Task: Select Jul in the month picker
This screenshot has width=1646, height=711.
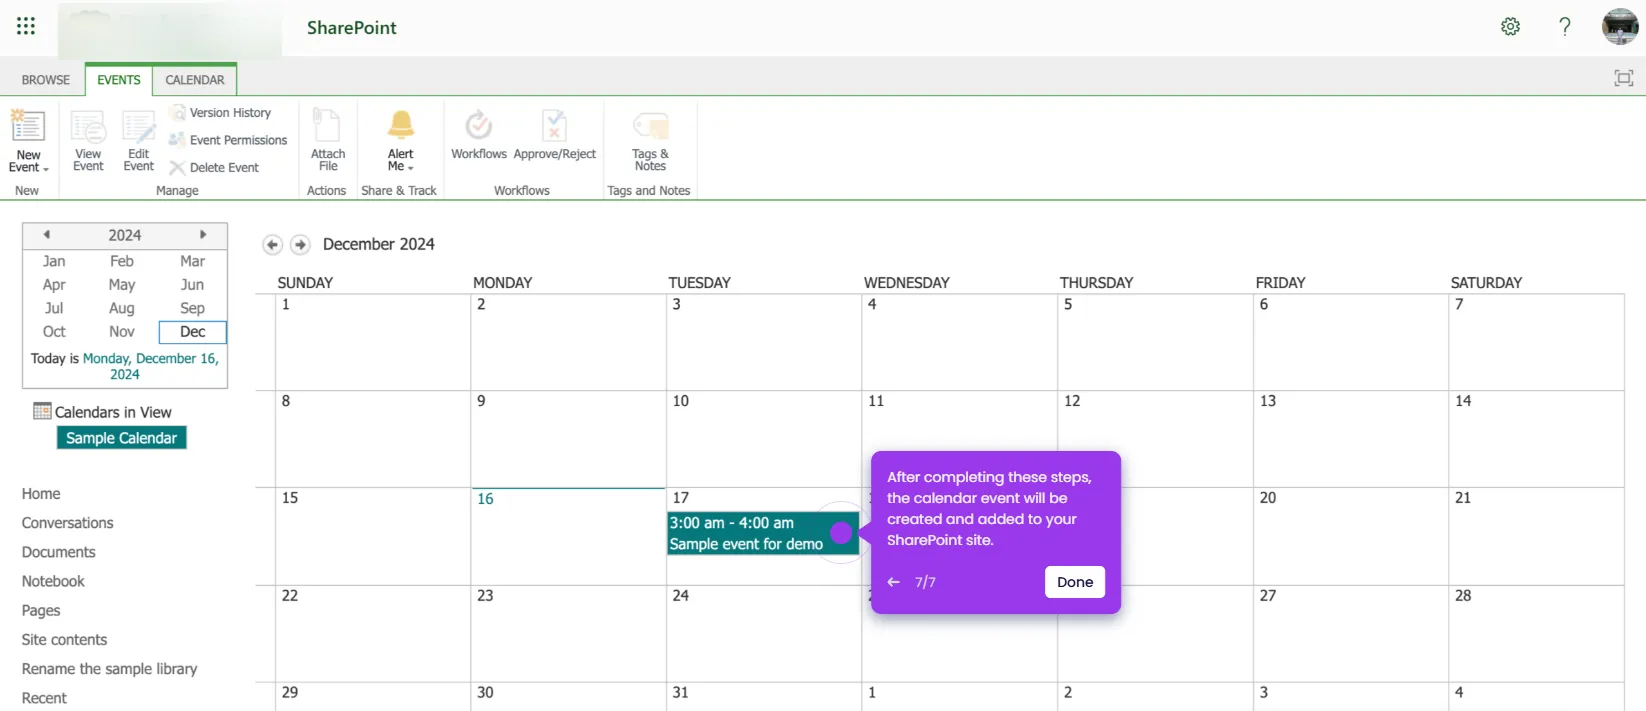Action: coord(54,308)
